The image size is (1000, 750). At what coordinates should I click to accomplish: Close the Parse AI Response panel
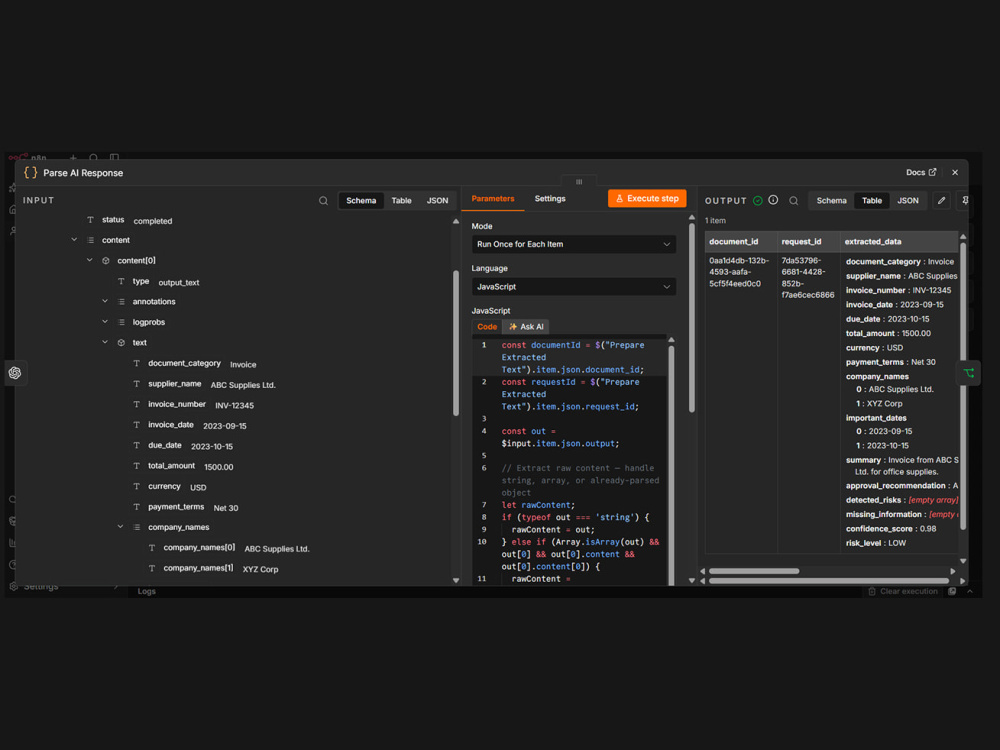click(x=955, y=173)
